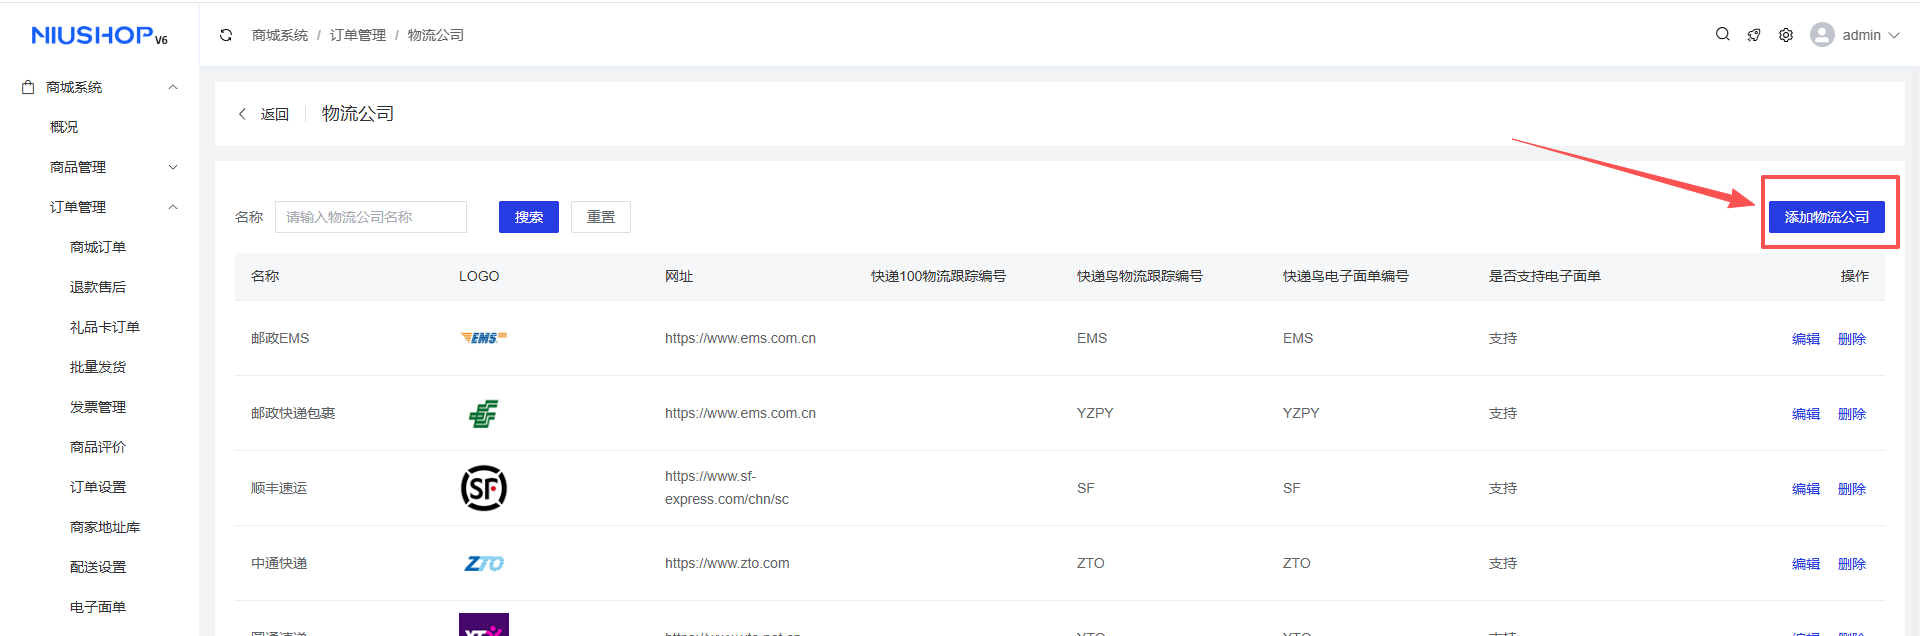Click the back arrow icon next to 返回
Screen dimensions: 1920x636
pyautogui.click(x=242, y=114)
